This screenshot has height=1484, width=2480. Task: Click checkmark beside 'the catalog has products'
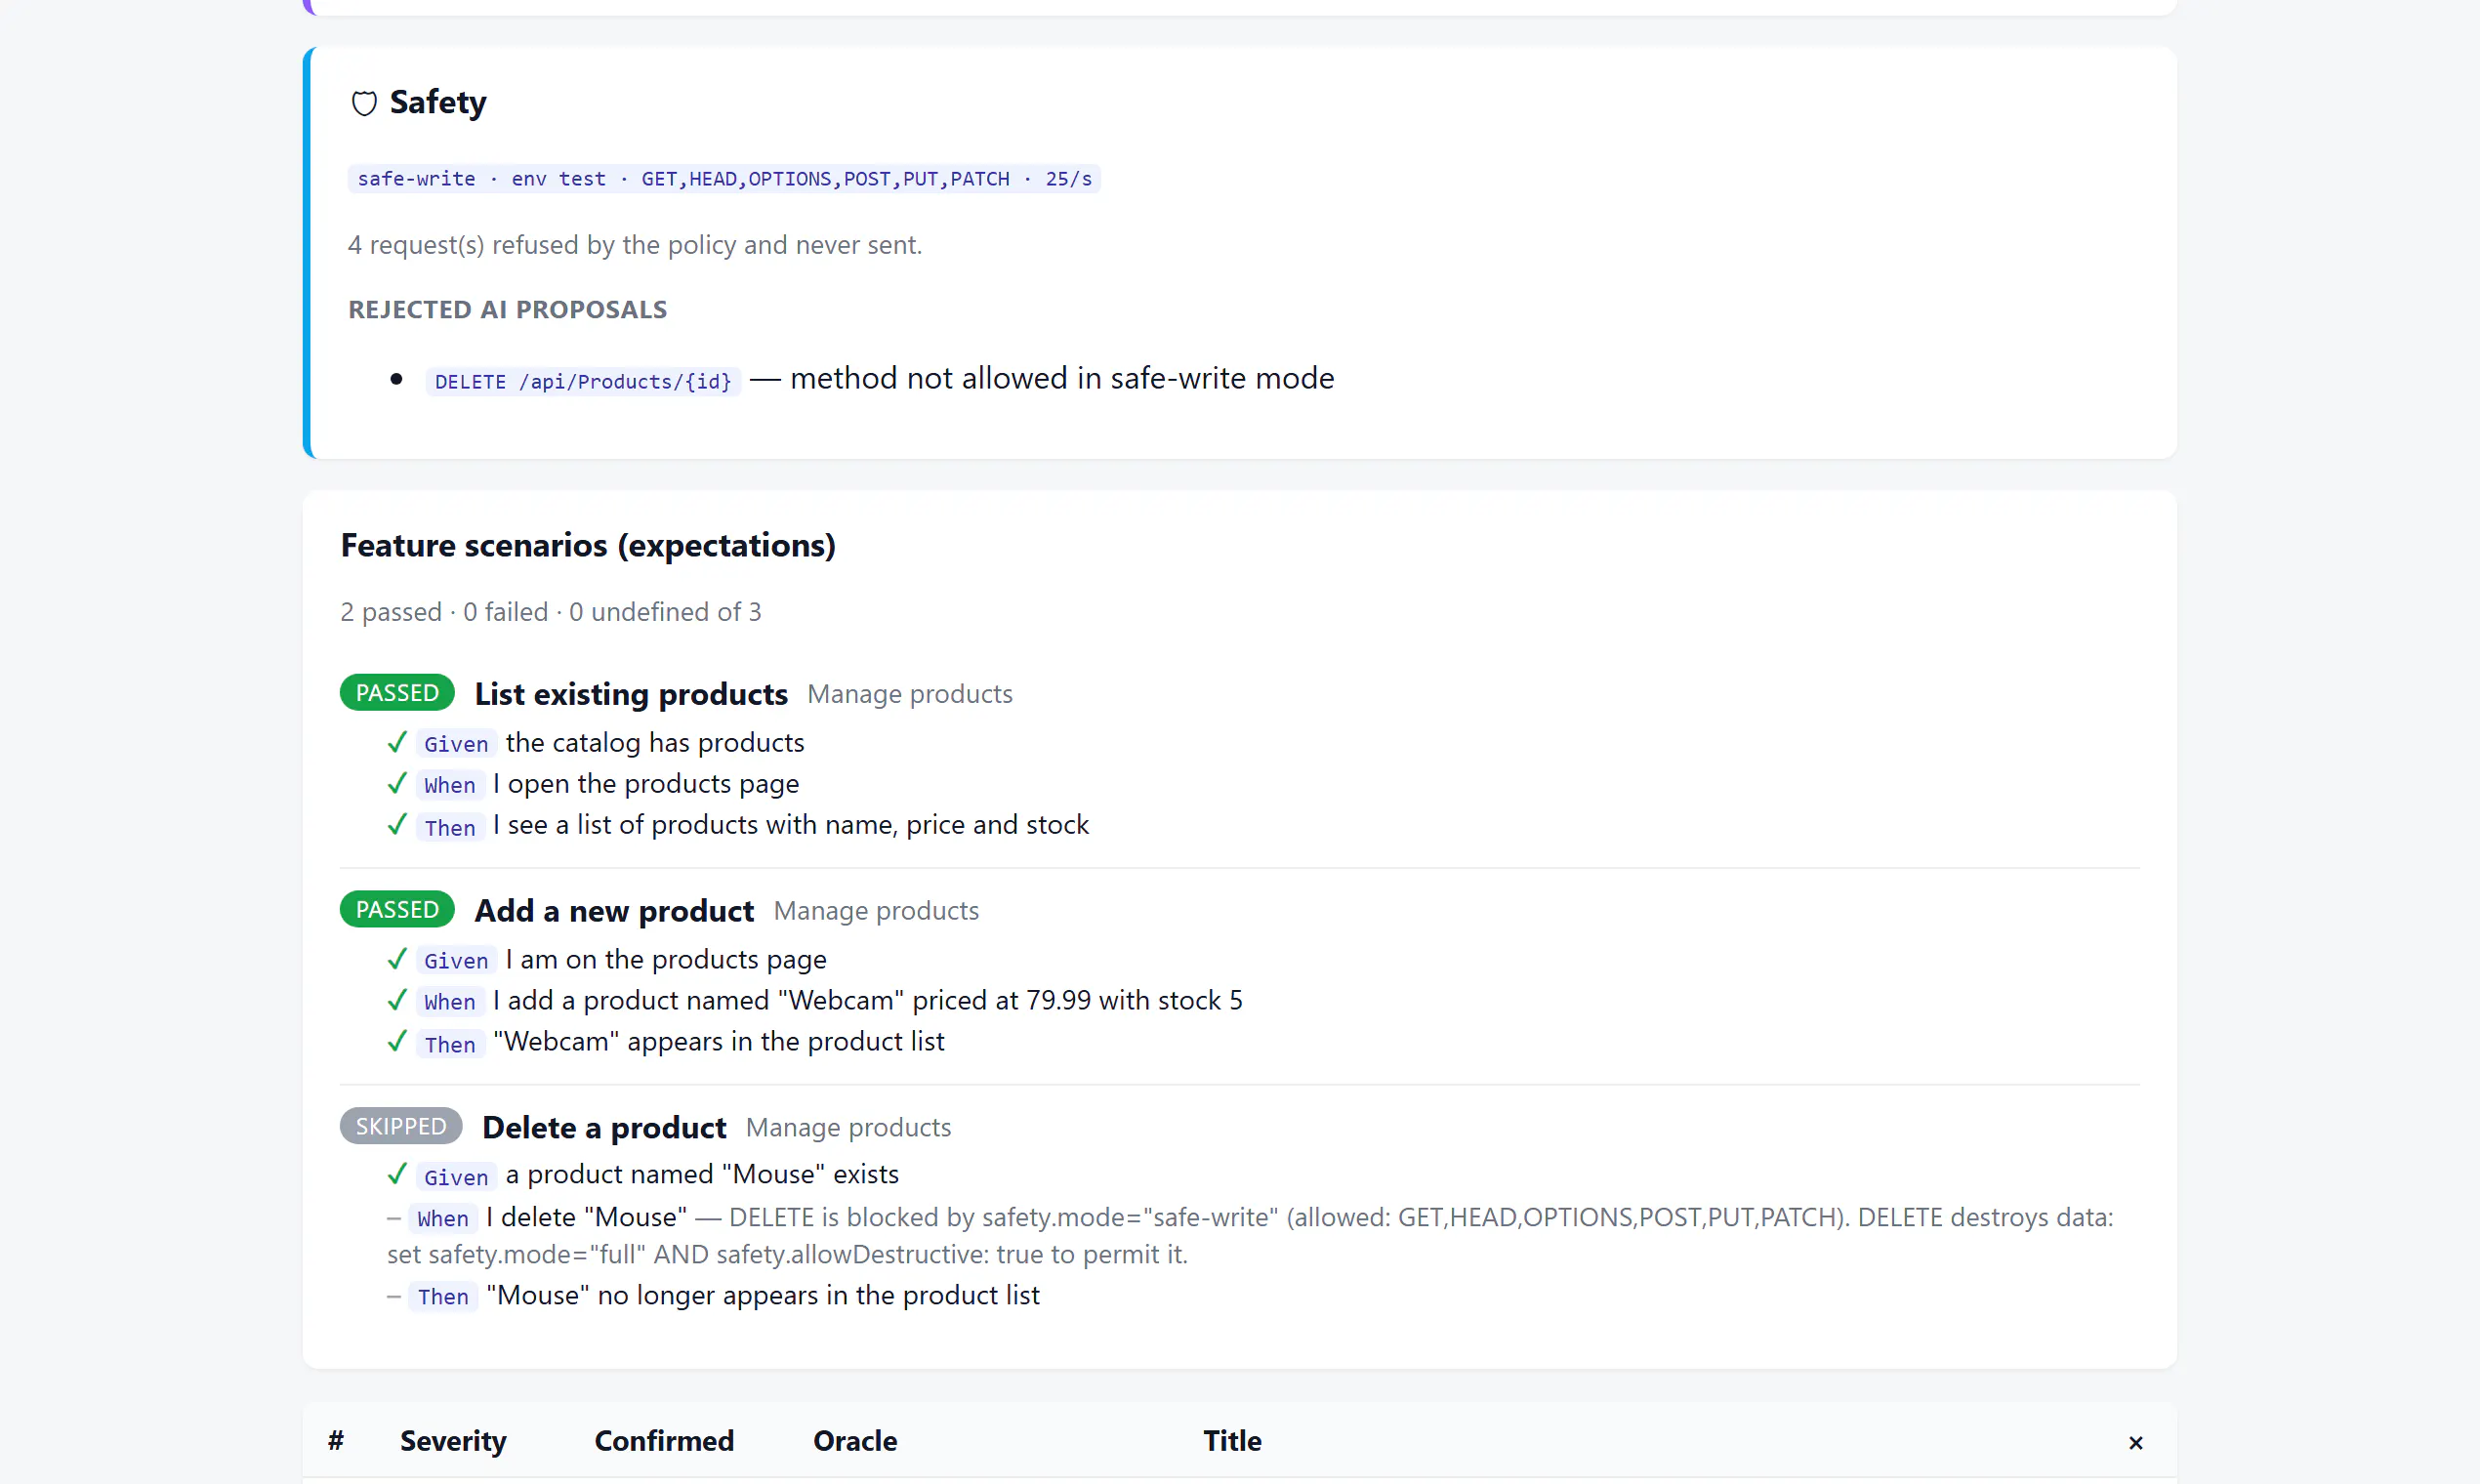[397, 742]
